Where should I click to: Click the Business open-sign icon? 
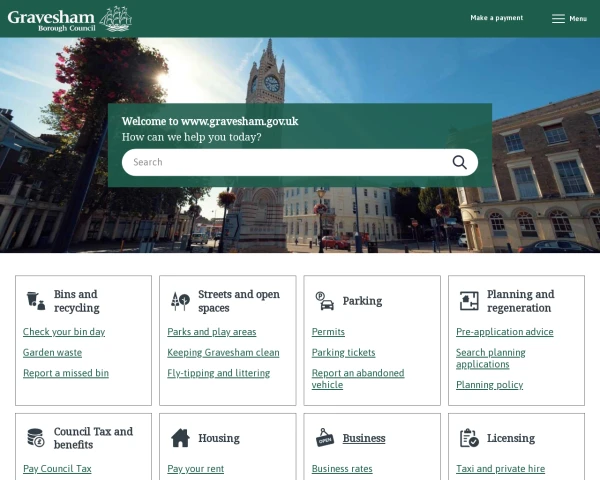click(325, 438)
